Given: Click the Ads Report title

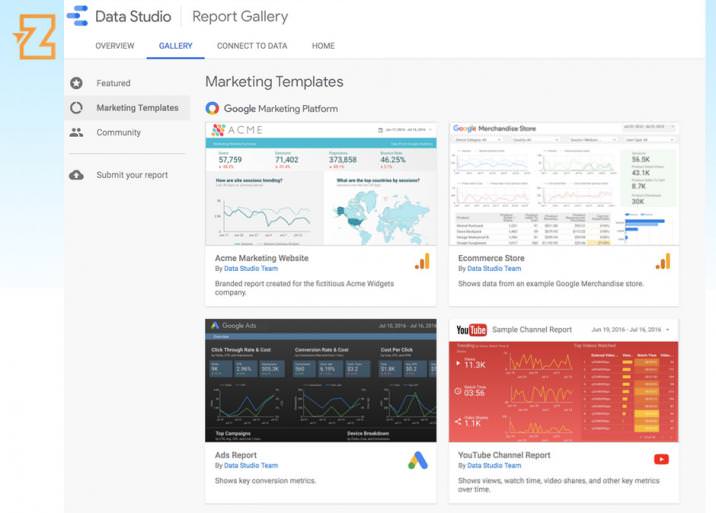Looking at the screenshot, I should point(236,455).
